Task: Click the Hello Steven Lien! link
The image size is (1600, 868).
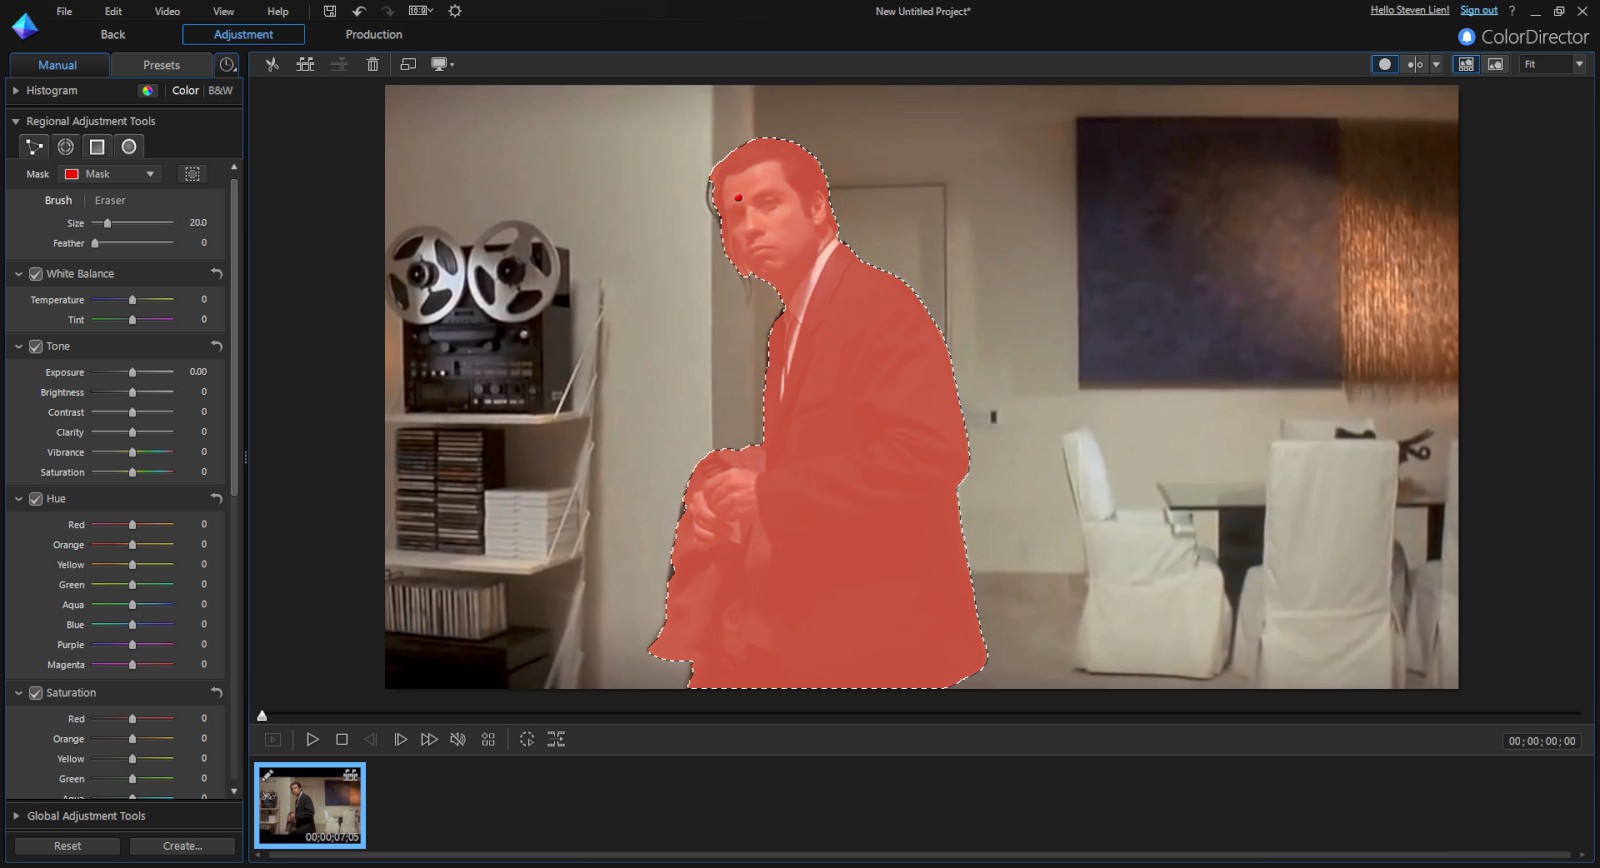Action: (x=1410, y=10)
